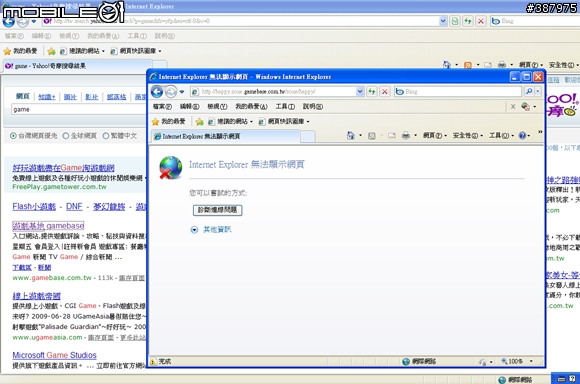This screenshot has width=580, height=384.
Task: Open 網頁(P) menu in front window
Action: 435,136
